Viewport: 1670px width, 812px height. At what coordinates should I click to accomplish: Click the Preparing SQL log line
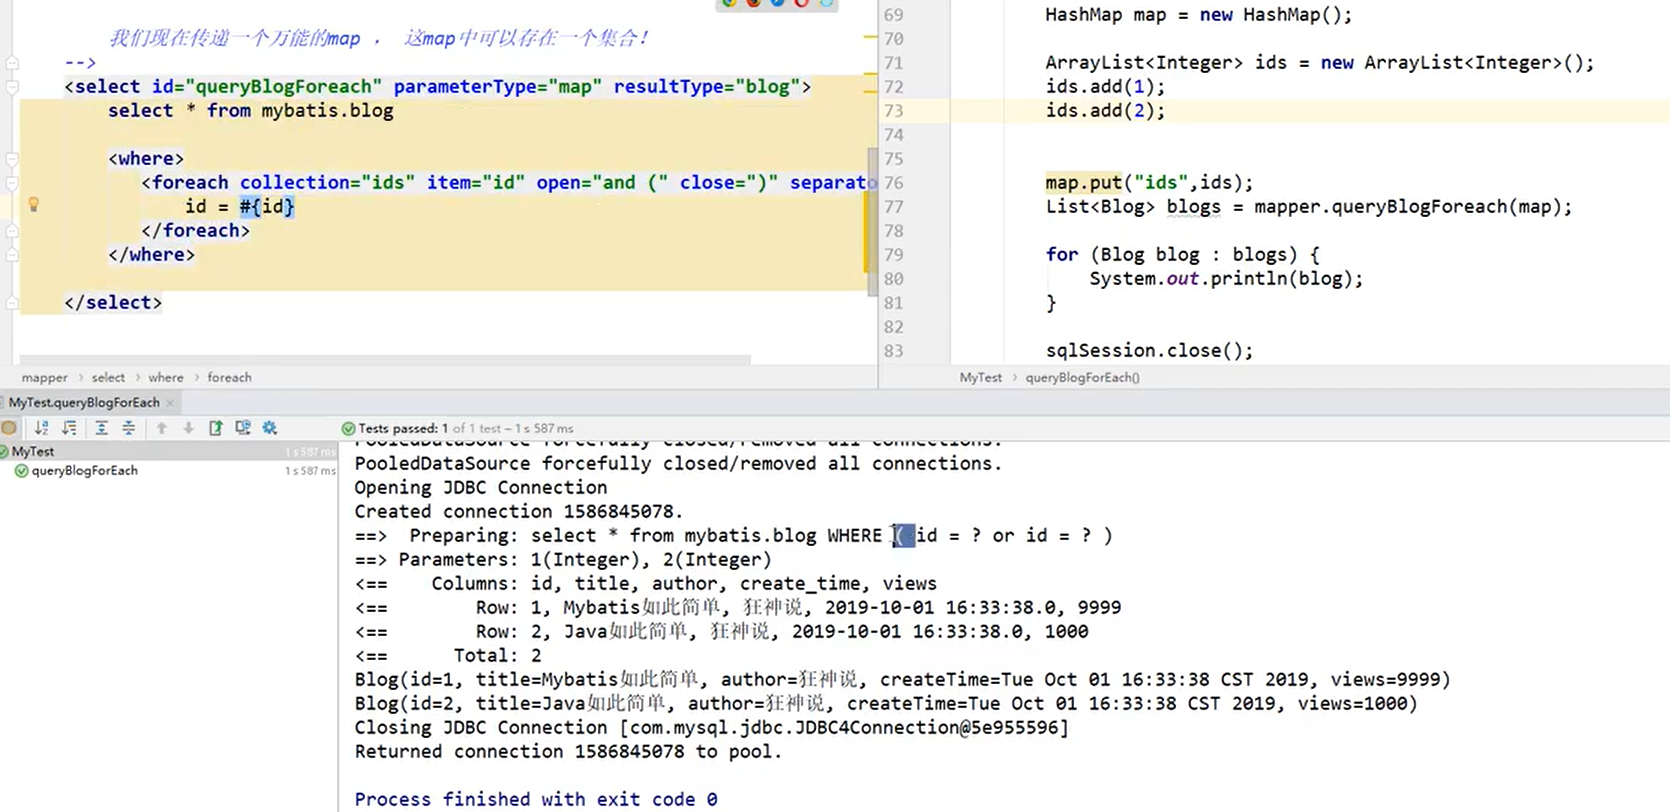[x=733, y=536]
